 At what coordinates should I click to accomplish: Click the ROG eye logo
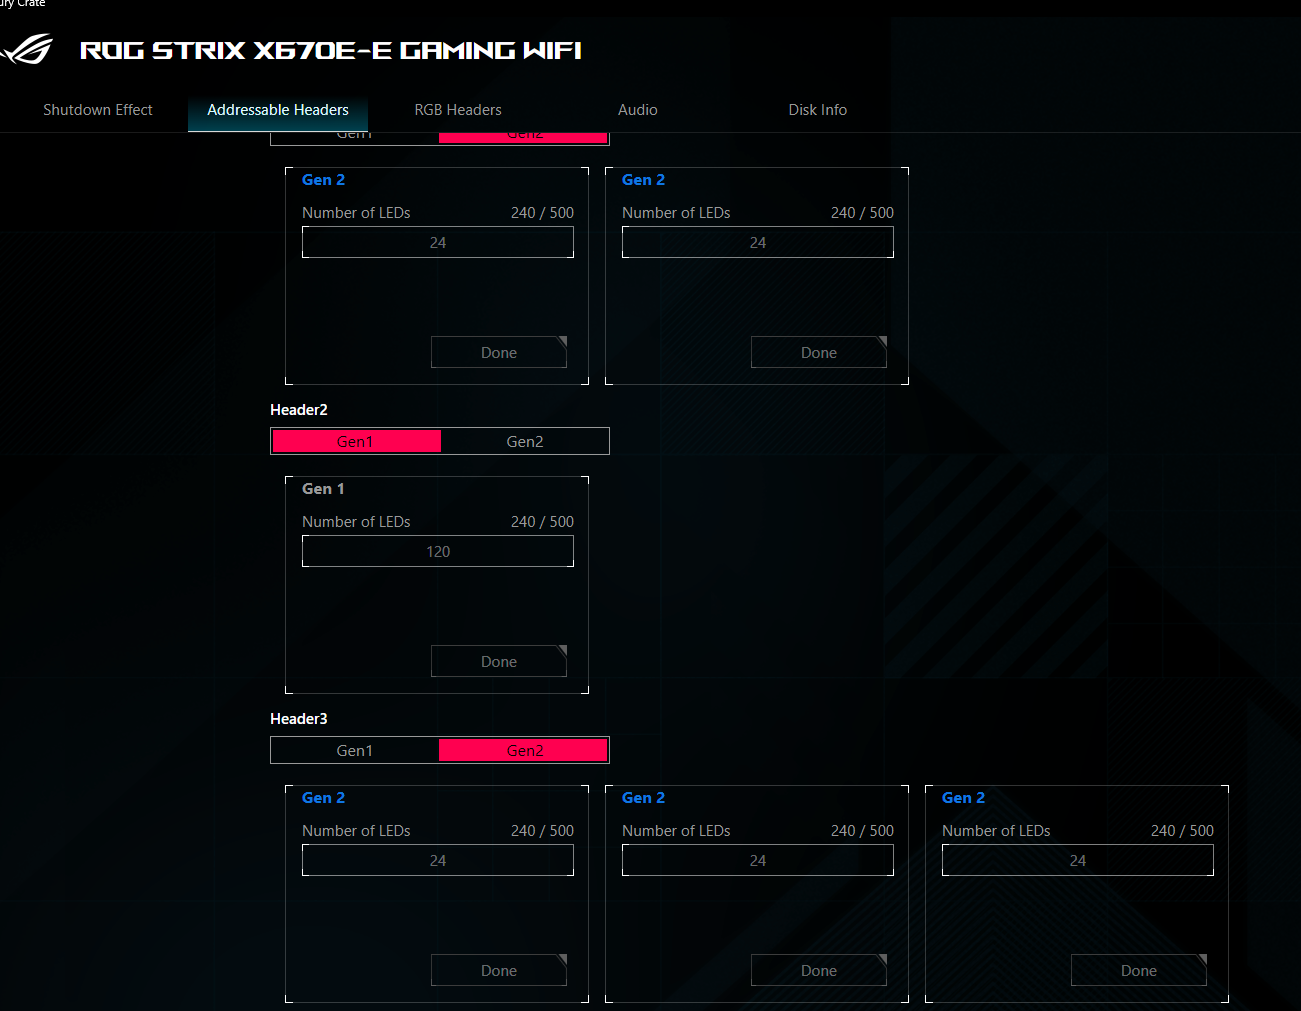(25, 49)
